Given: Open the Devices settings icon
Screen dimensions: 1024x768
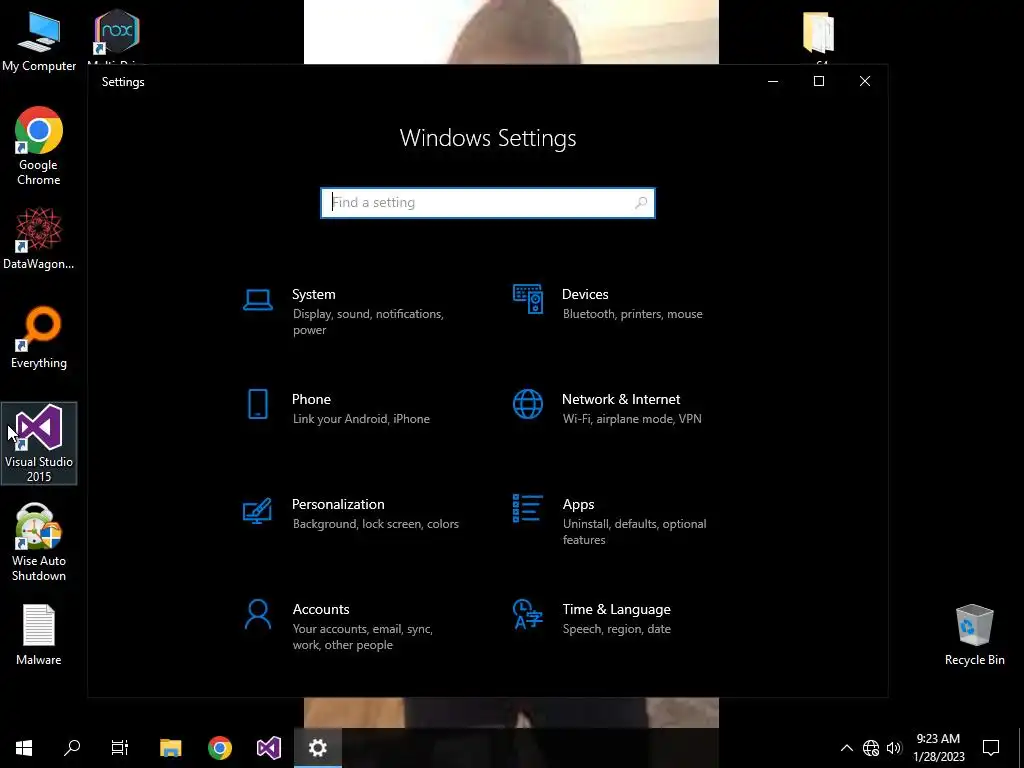Looking at the screenshot, I should tap(528, 299).
